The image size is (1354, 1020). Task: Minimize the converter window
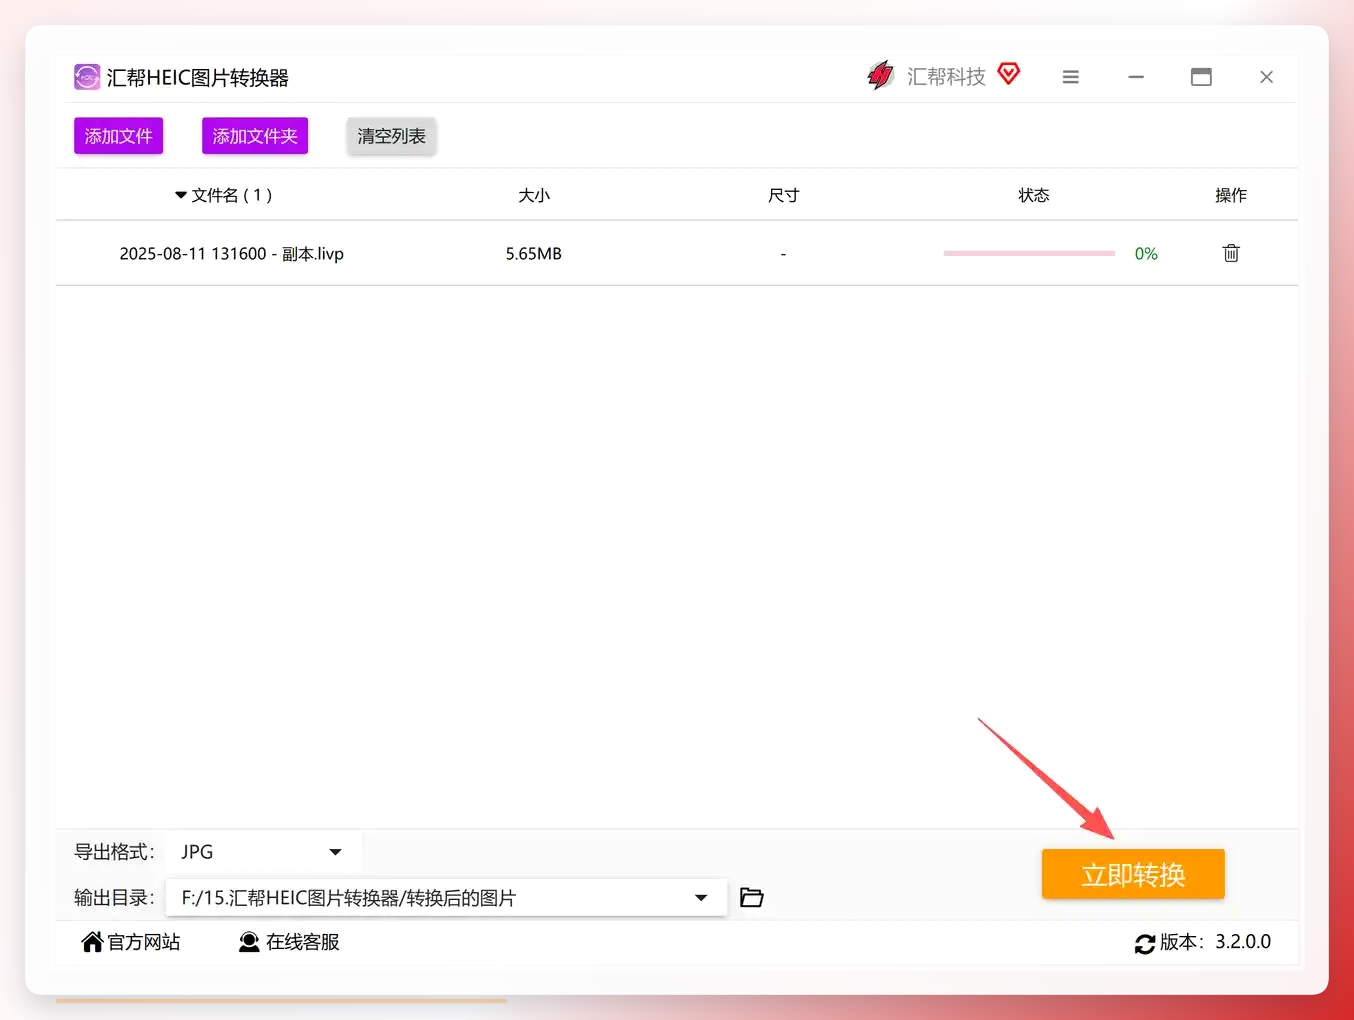tap(1136, 77)
